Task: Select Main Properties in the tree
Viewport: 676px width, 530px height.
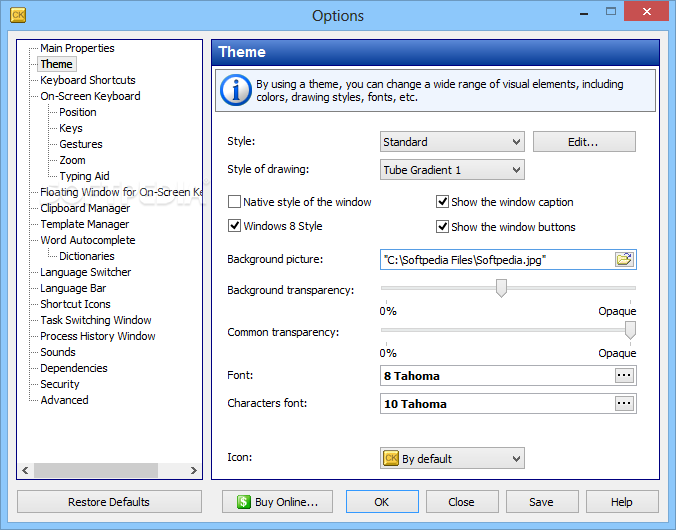Action: point(77,48)
